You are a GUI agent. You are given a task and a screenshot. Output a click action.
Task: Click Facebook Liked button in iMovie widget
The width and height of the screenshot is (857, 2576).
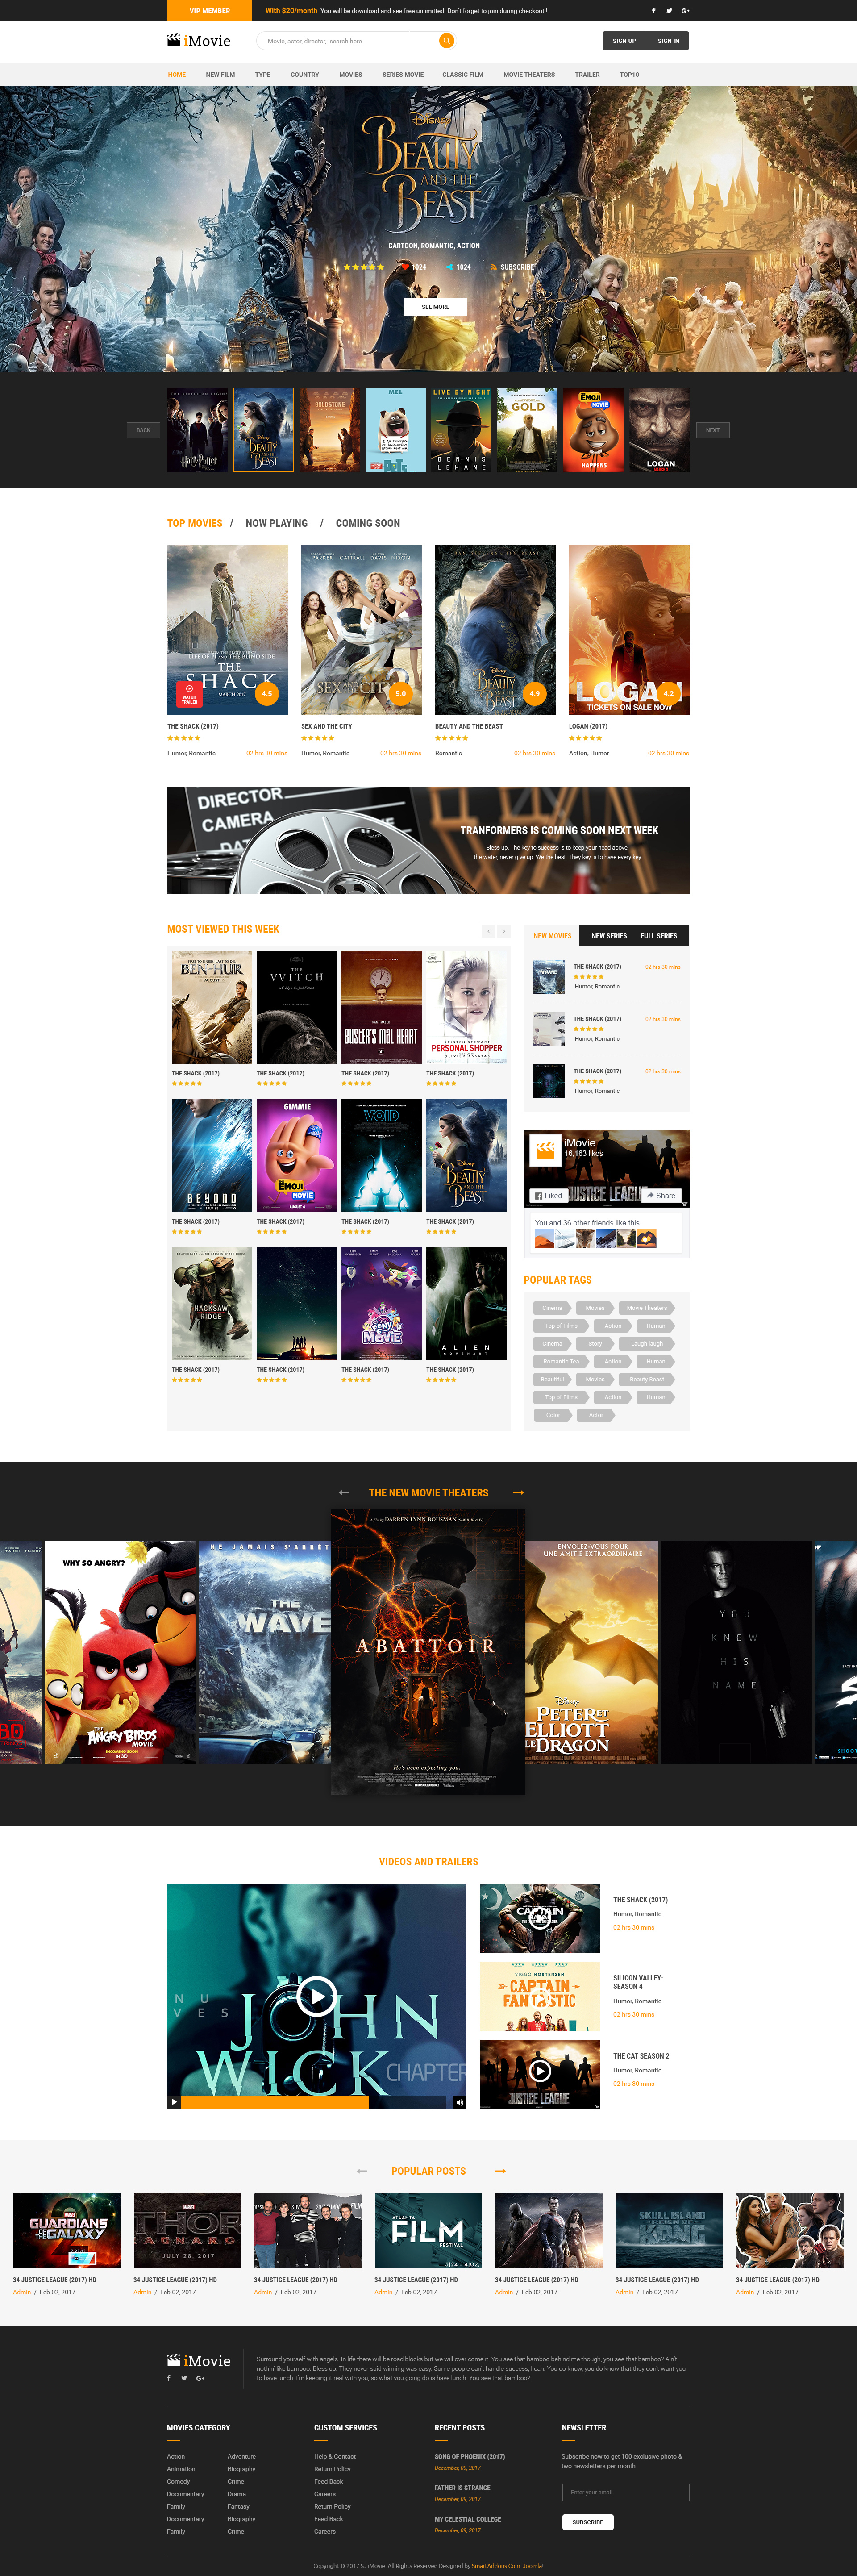click(548, 1195)
